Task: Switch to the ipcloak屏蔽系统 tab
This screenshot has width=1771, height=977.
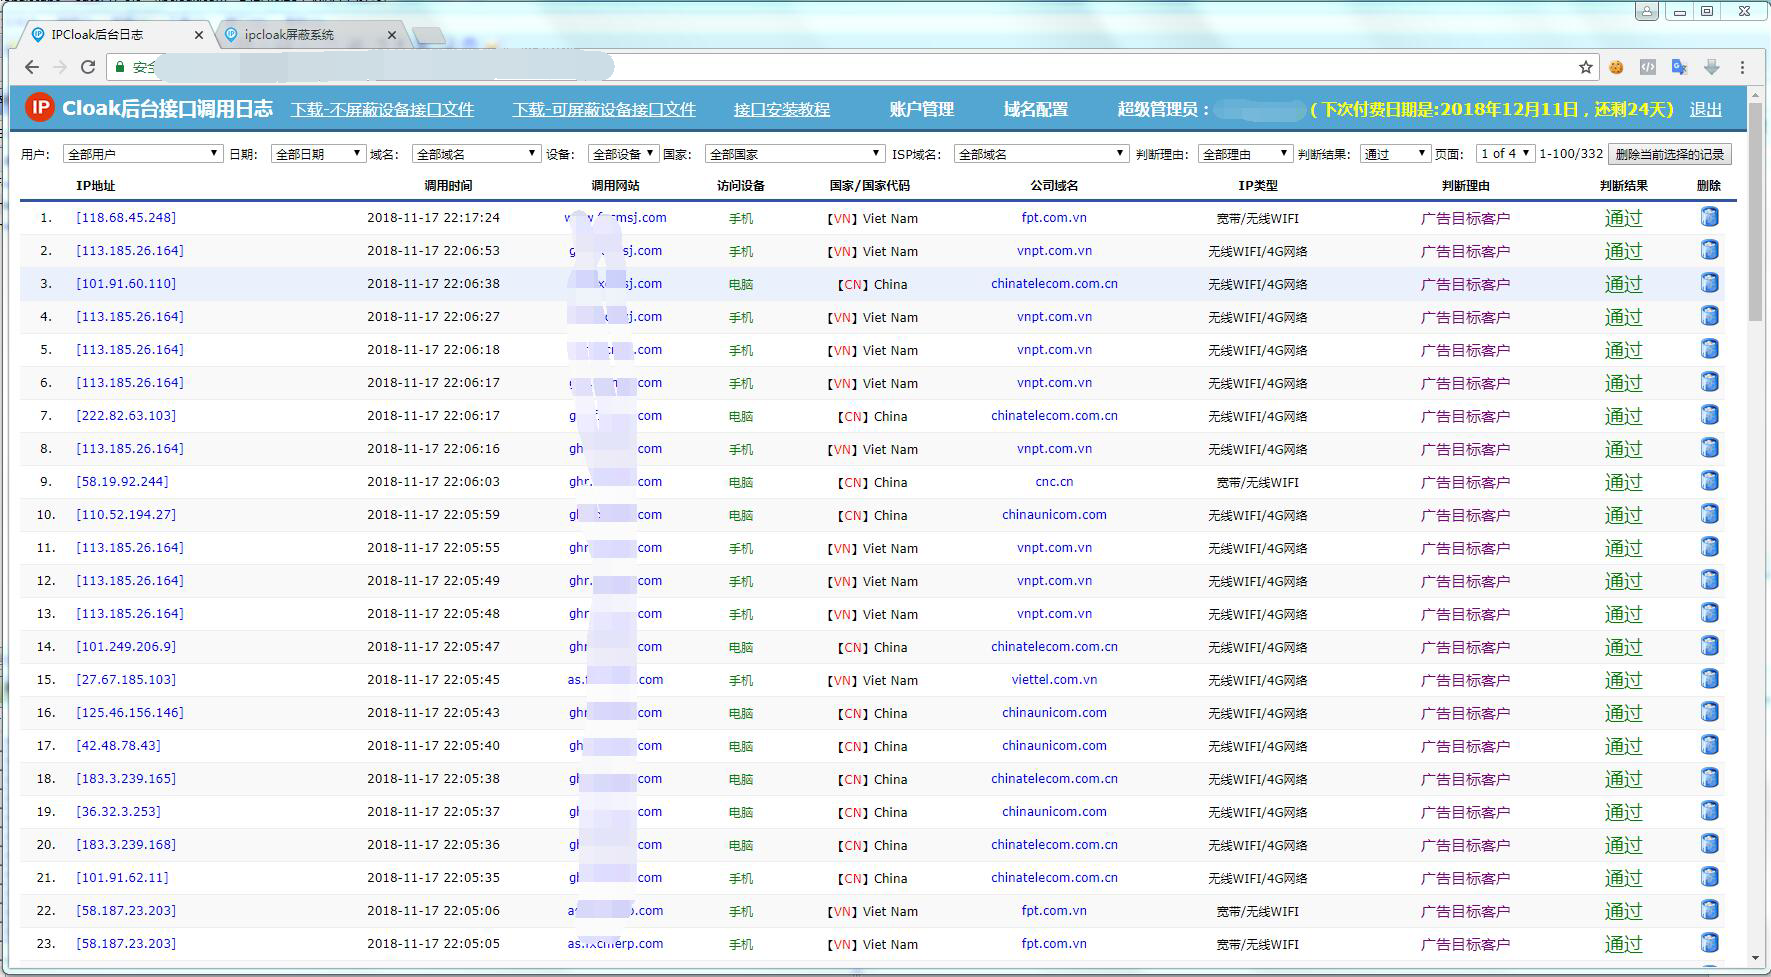Action: coord(290,35)
